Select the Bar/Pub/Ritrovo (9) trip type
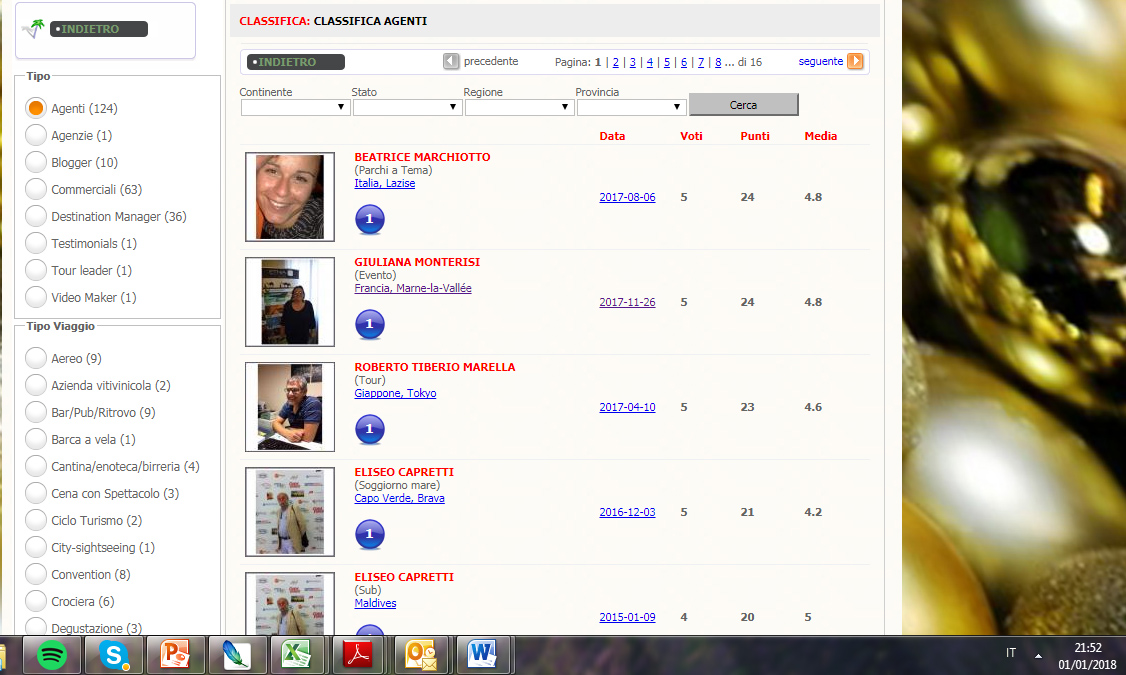1126x675 pixels. point(35,412)
